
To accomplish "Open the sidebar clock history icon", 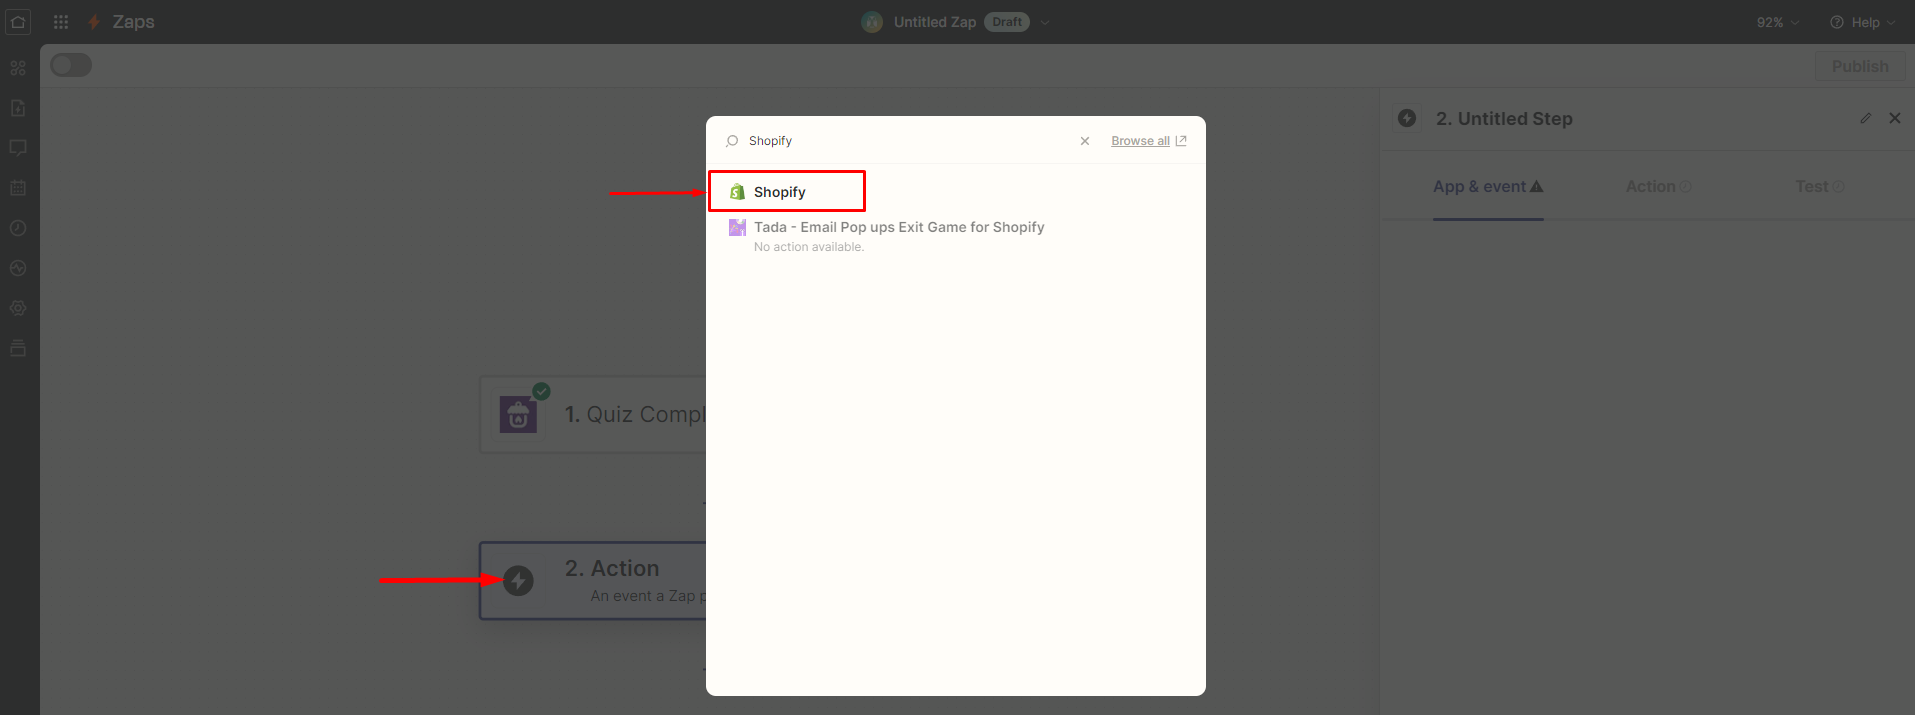I will [x=18, y=228].
